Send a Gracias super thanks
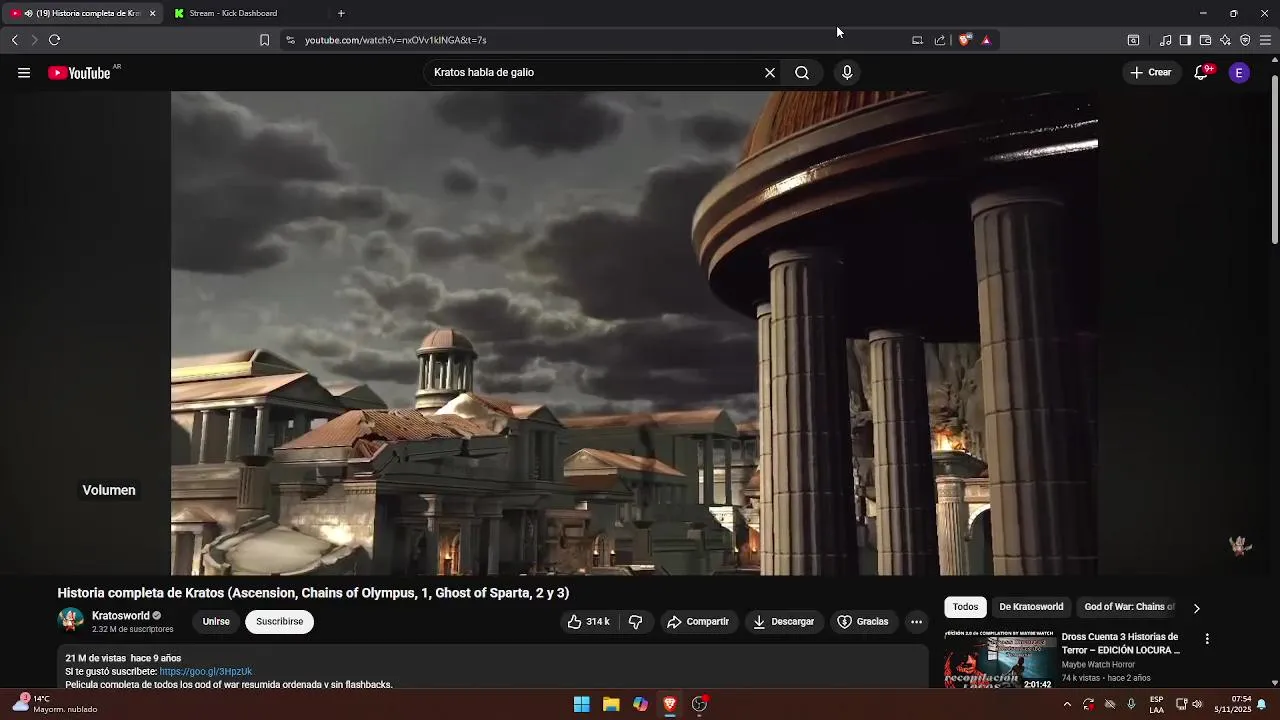The height and width of the screenshot is (720, 1280). coord(863,622)
